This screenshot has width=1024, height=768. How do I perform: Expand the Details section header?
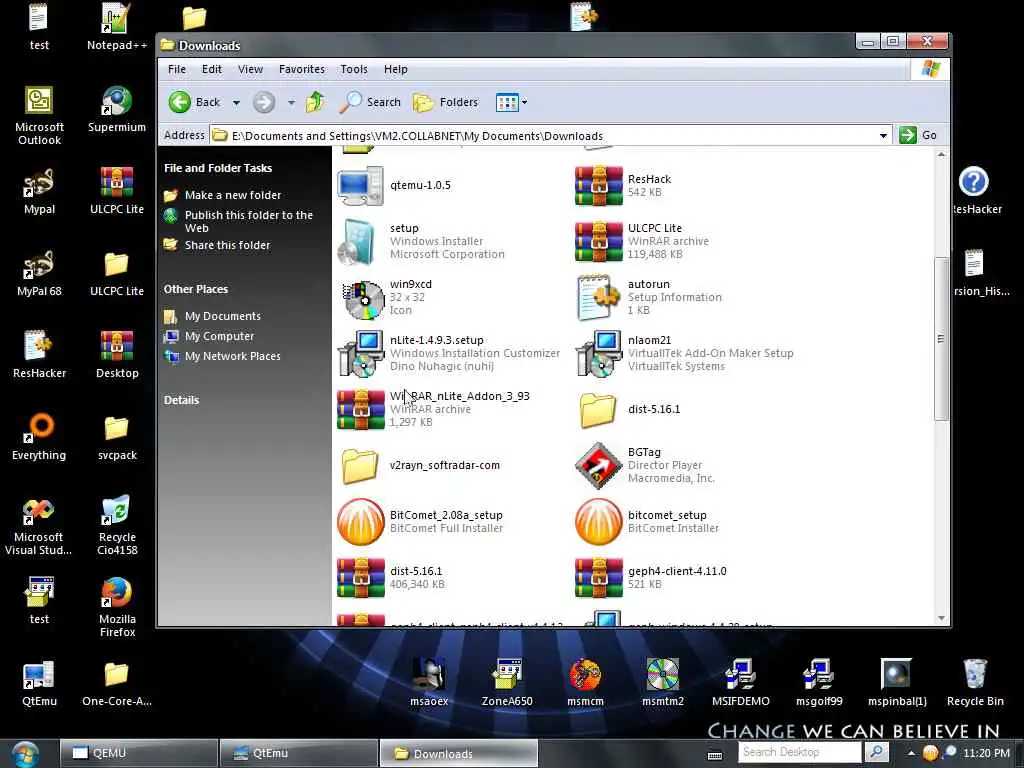tap(182, 400)
